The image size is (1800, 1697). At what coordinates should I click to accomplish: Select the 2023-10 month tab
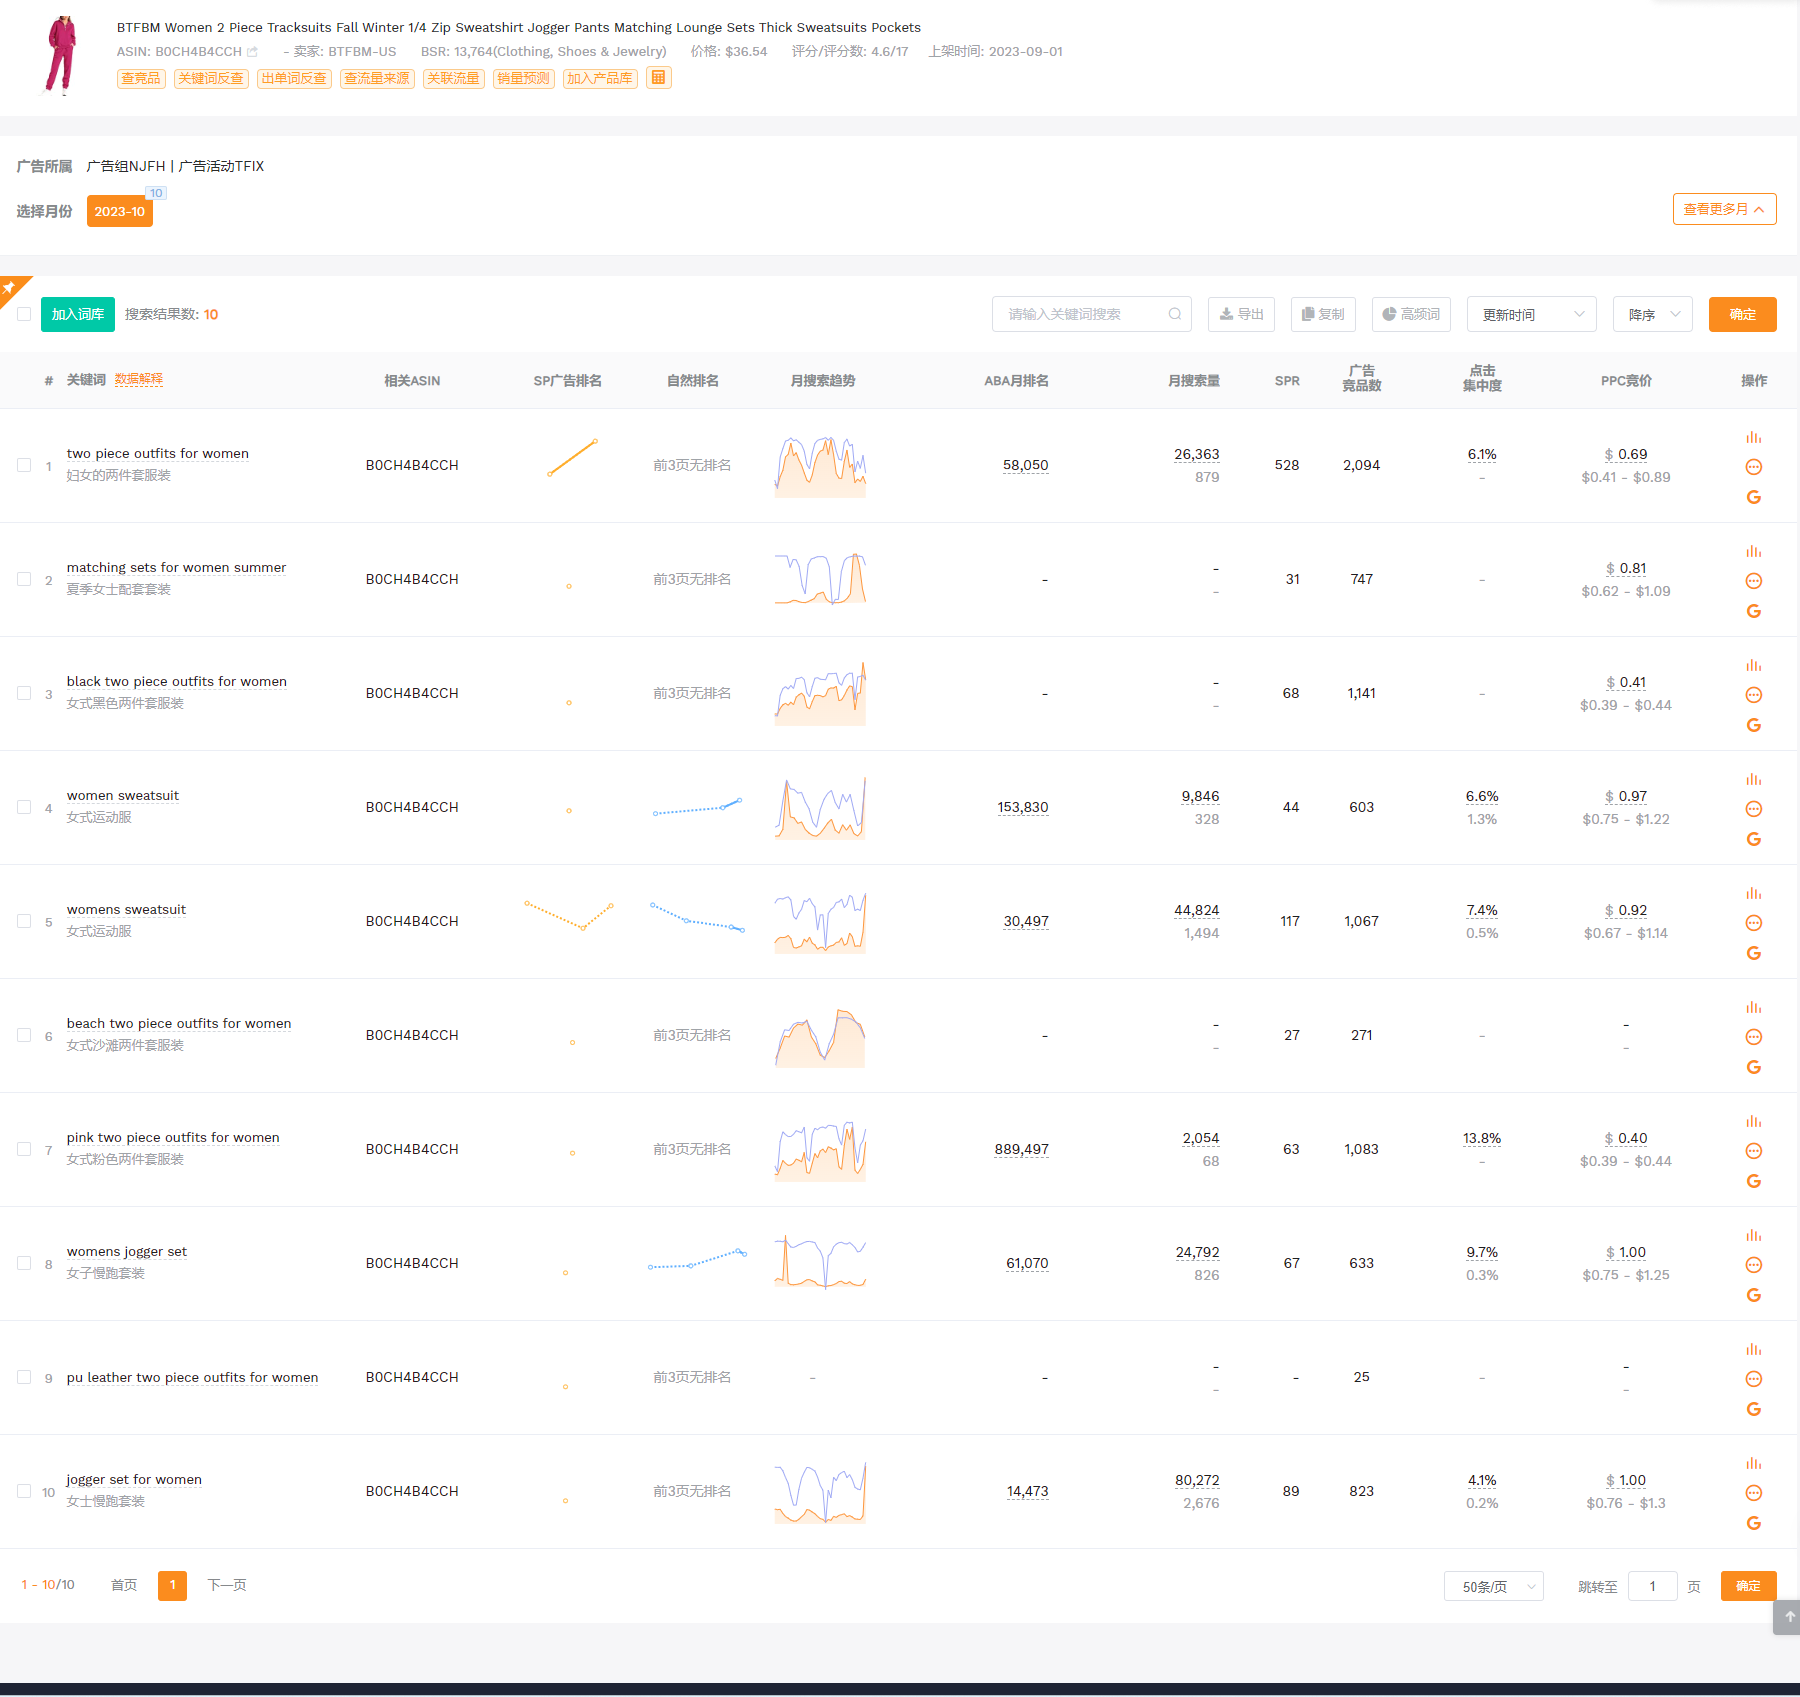(x=119, y=211)
